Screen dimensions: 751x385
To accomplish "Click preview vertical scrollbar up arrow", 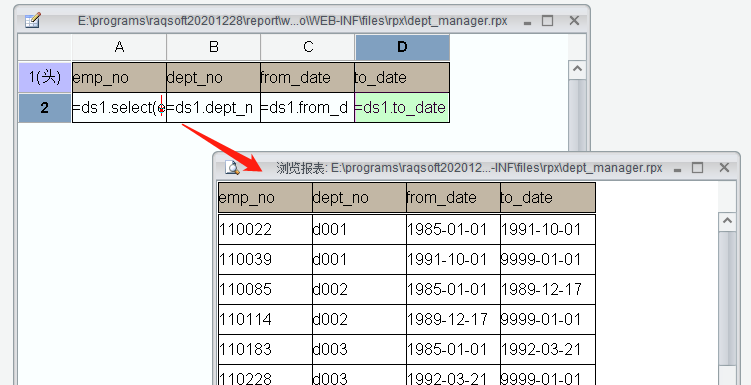I will 728,222.
